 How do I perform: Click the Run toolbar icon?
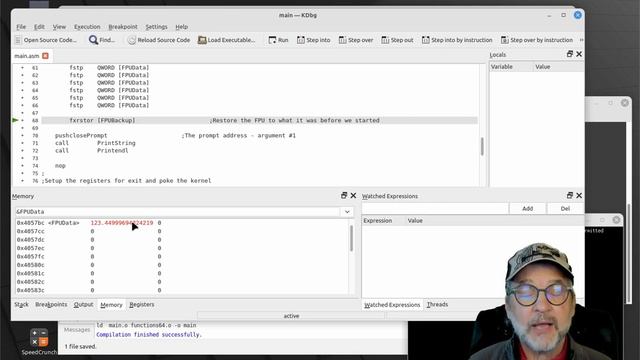coord(272,40)
